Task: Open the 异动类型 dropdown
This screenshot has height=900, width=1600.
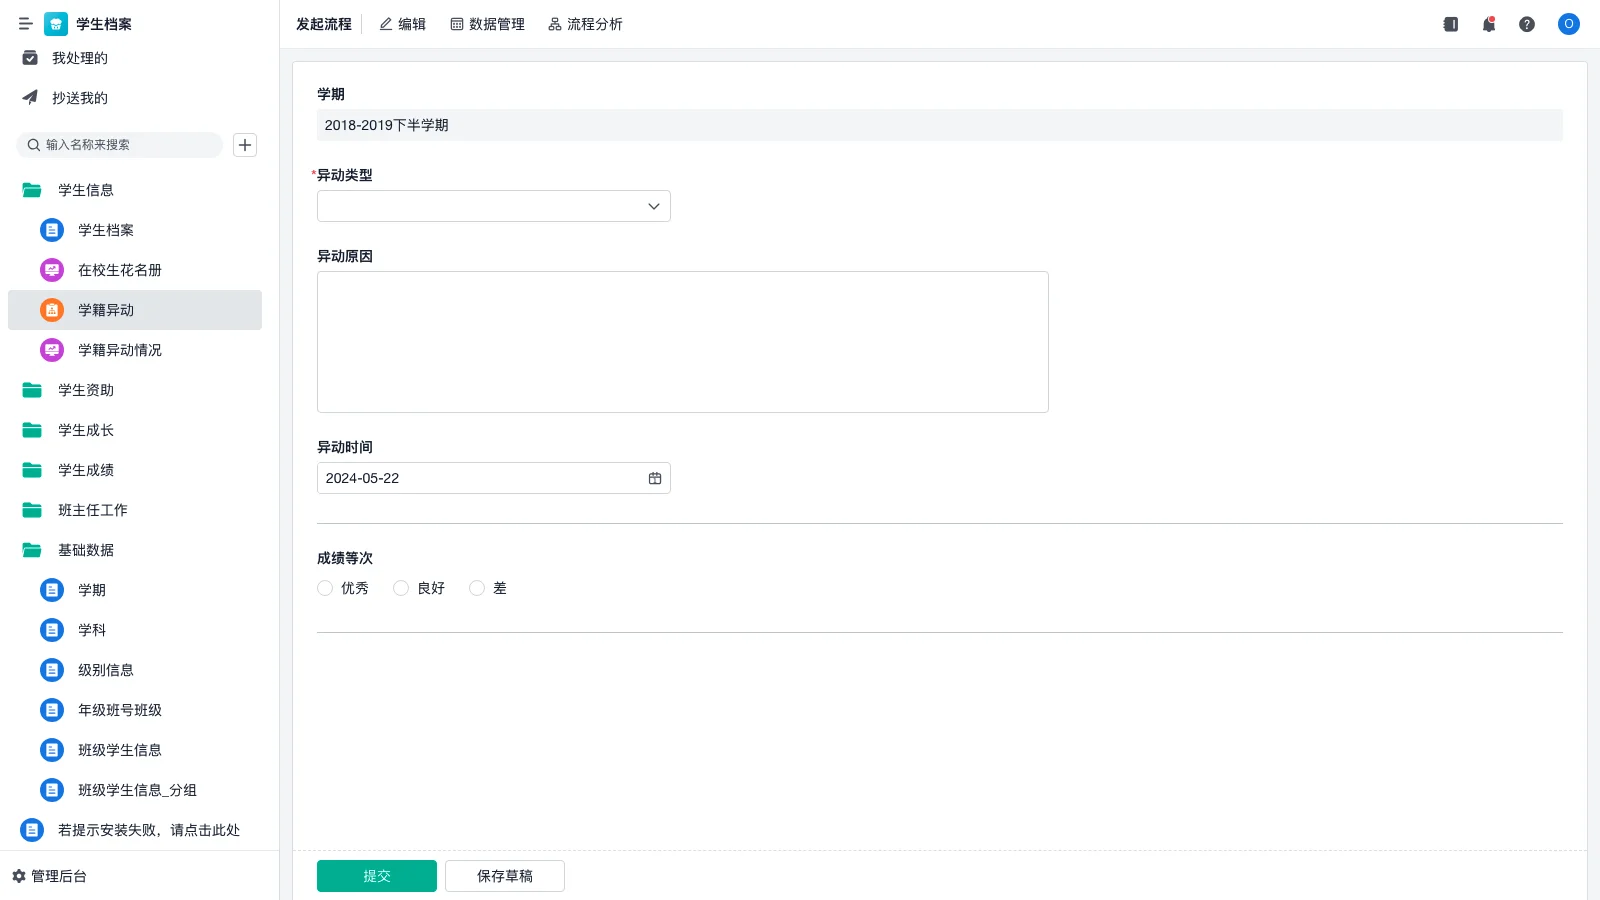Action: [x=493, y=206]
